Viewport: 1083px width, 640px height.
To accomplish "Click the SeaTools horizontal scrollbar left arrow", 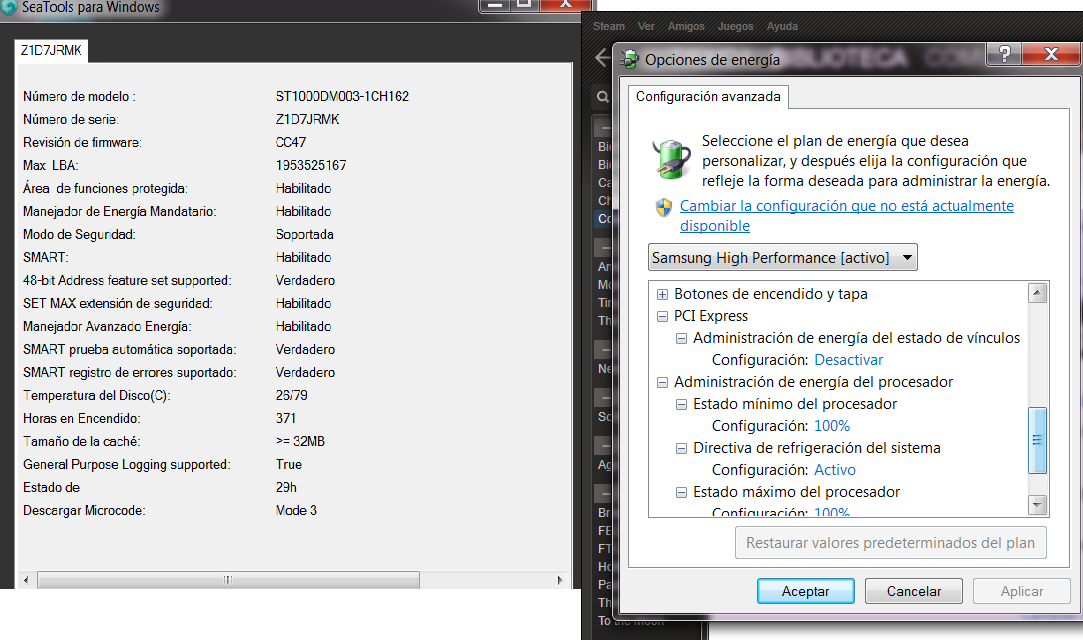I will (x=26, y=580).
